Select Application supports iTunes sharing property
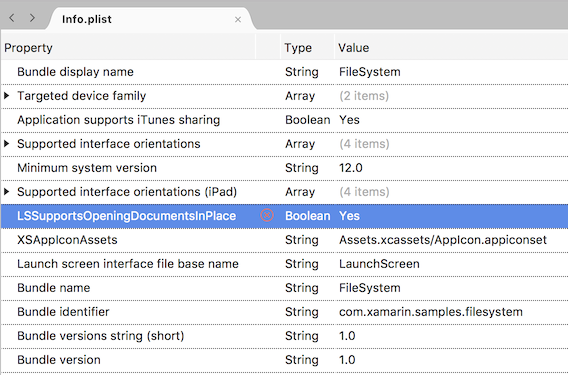Screen dimensions: 568x375 click(118, 120)
